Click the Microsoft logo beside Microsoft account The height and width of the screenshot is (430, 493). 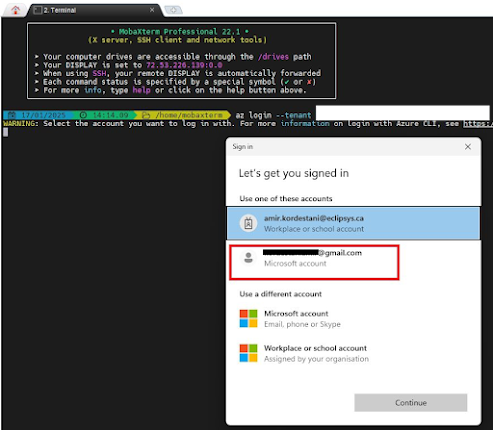248,318
